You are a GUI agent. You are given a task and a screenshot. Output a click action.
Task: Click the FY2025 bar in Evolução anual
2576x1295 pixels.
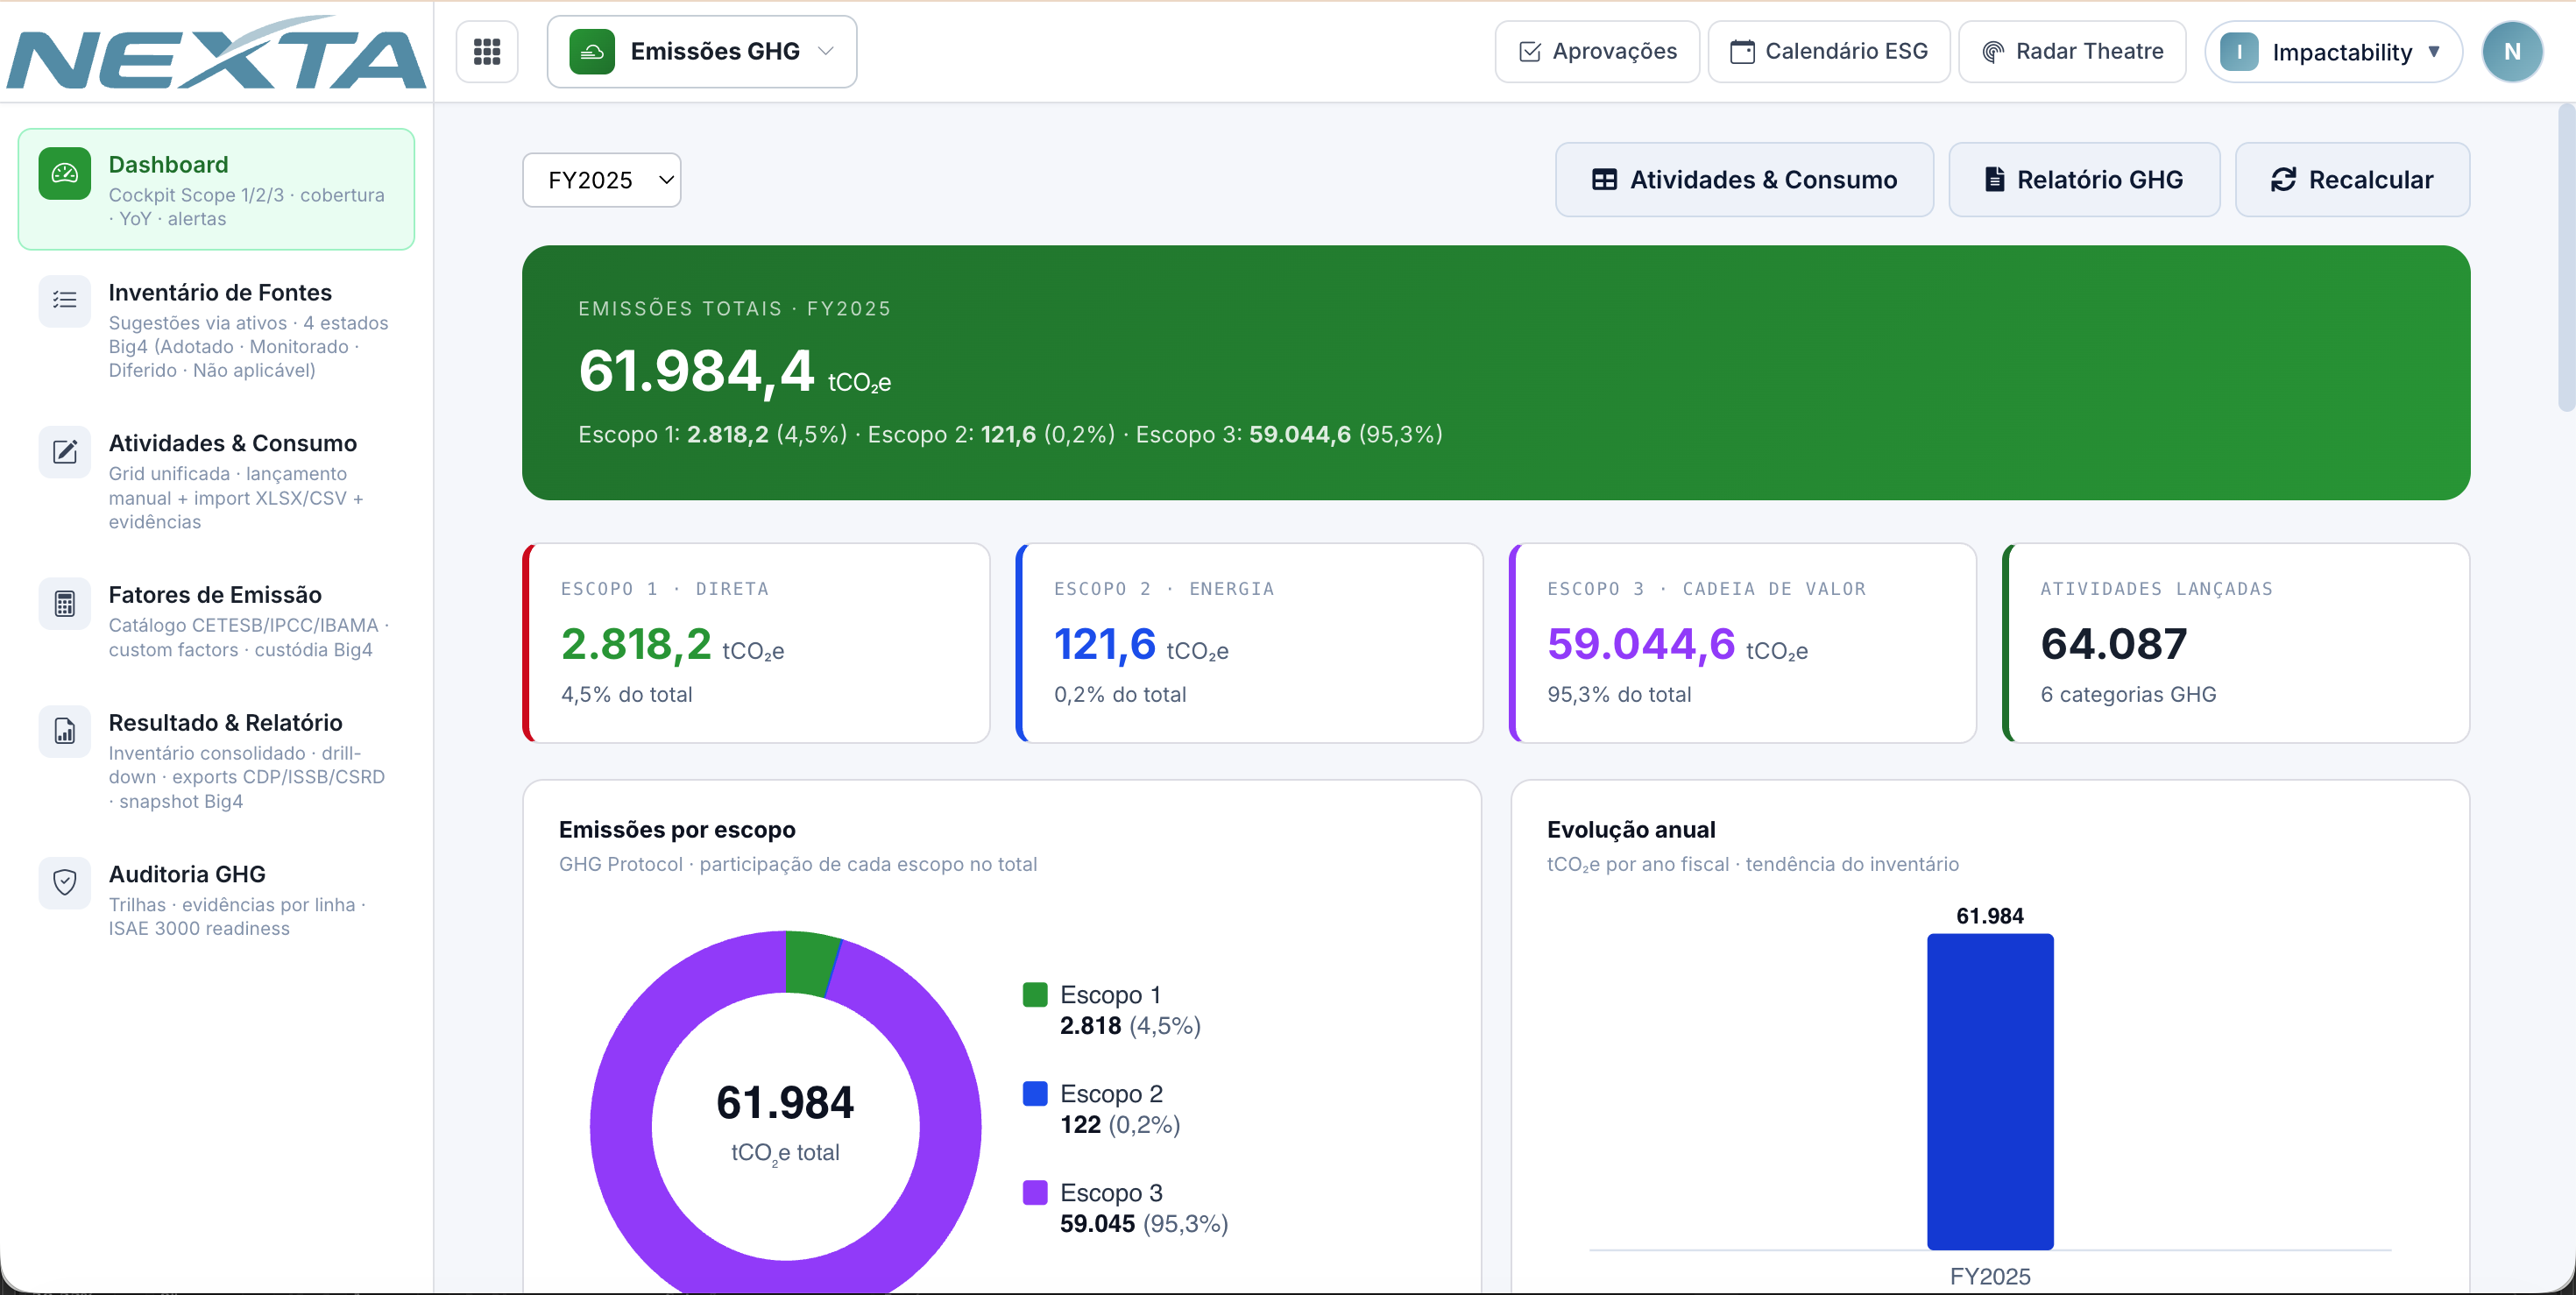1990,1091
